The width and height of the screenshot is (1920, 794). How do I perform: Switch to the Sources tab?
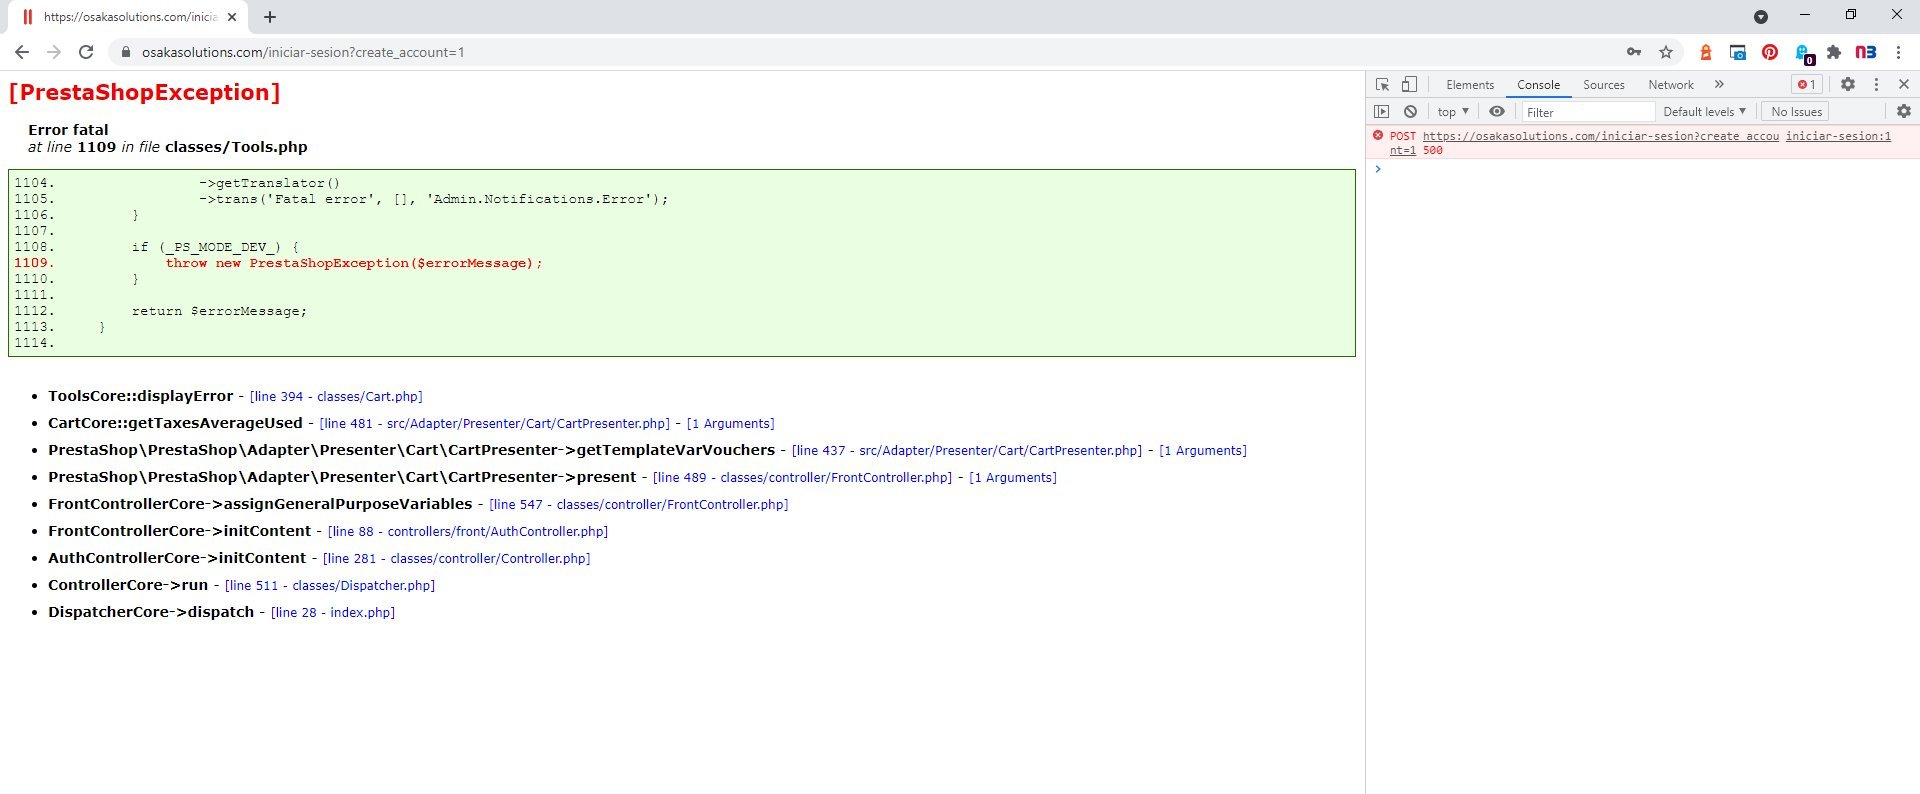pos(1604,85)
